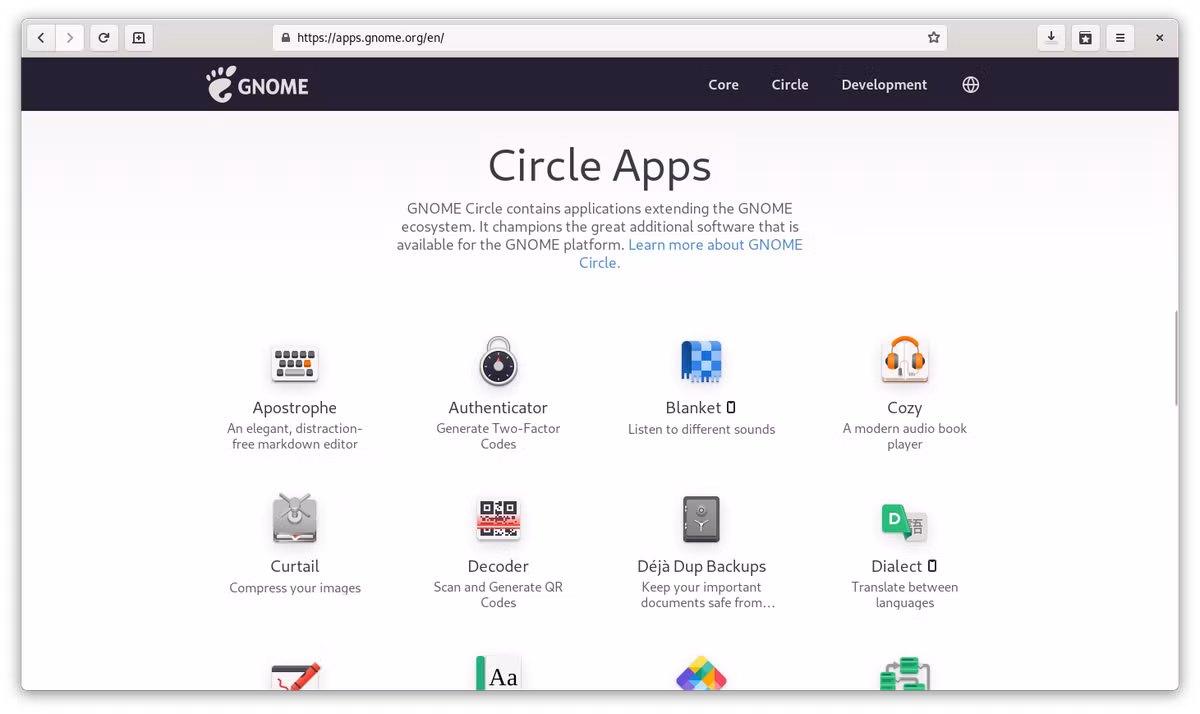The width and height of the screenshot is (1200, 714).
Task: Reload the page
Action: 103,38
